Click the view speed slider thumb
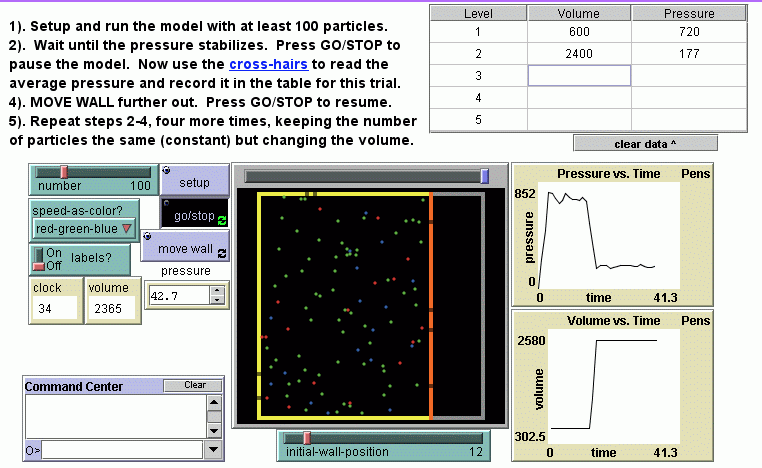The image size is (762, 468). (485, 176)
